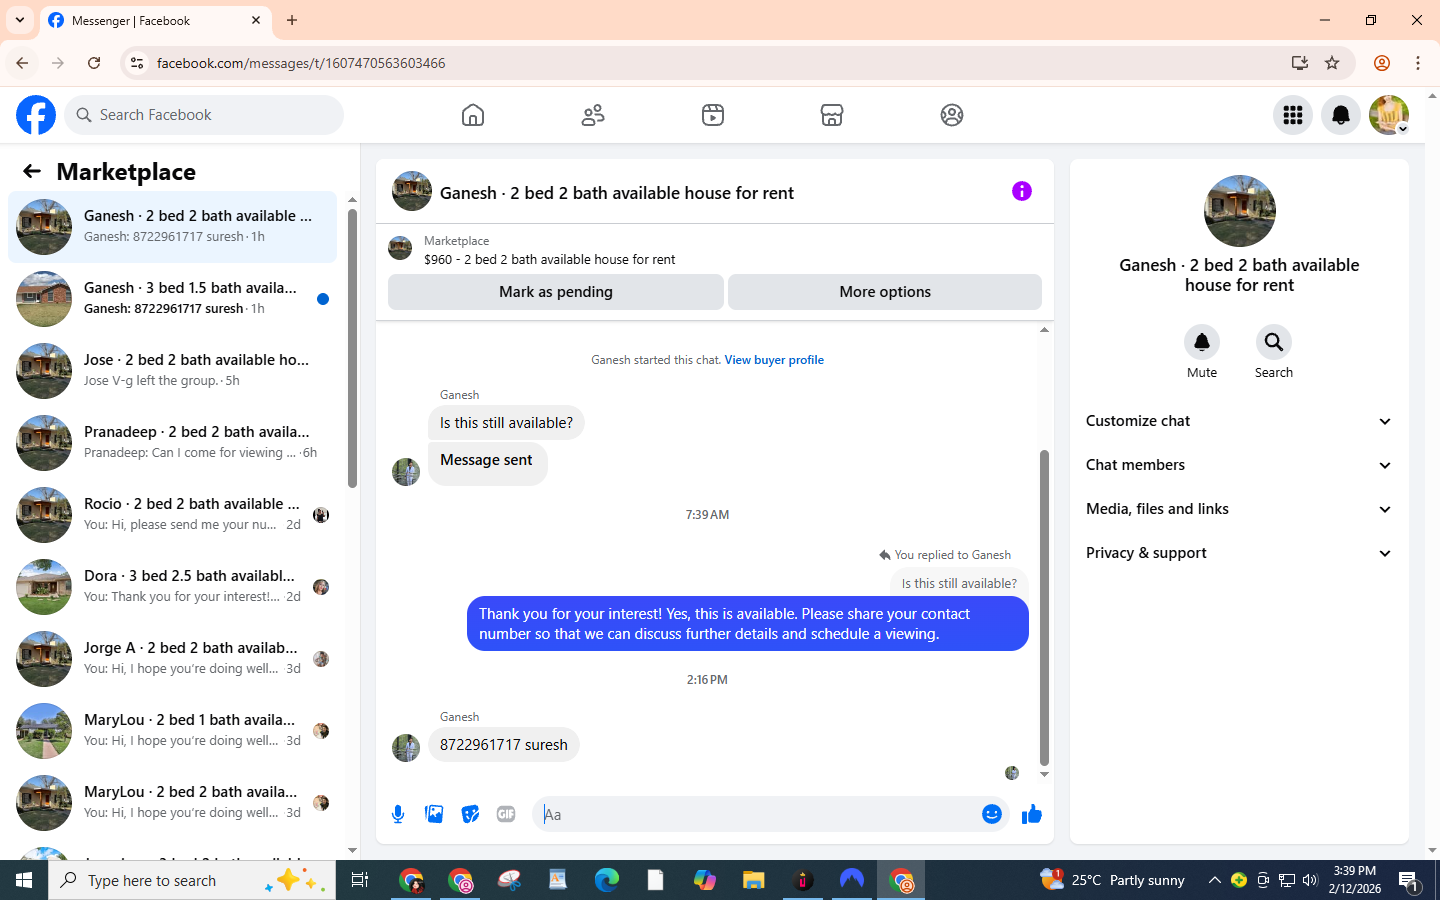Open the Notifications bell icon
The width and height of the screenshot is (1440, 900).
click(1341, 115)
